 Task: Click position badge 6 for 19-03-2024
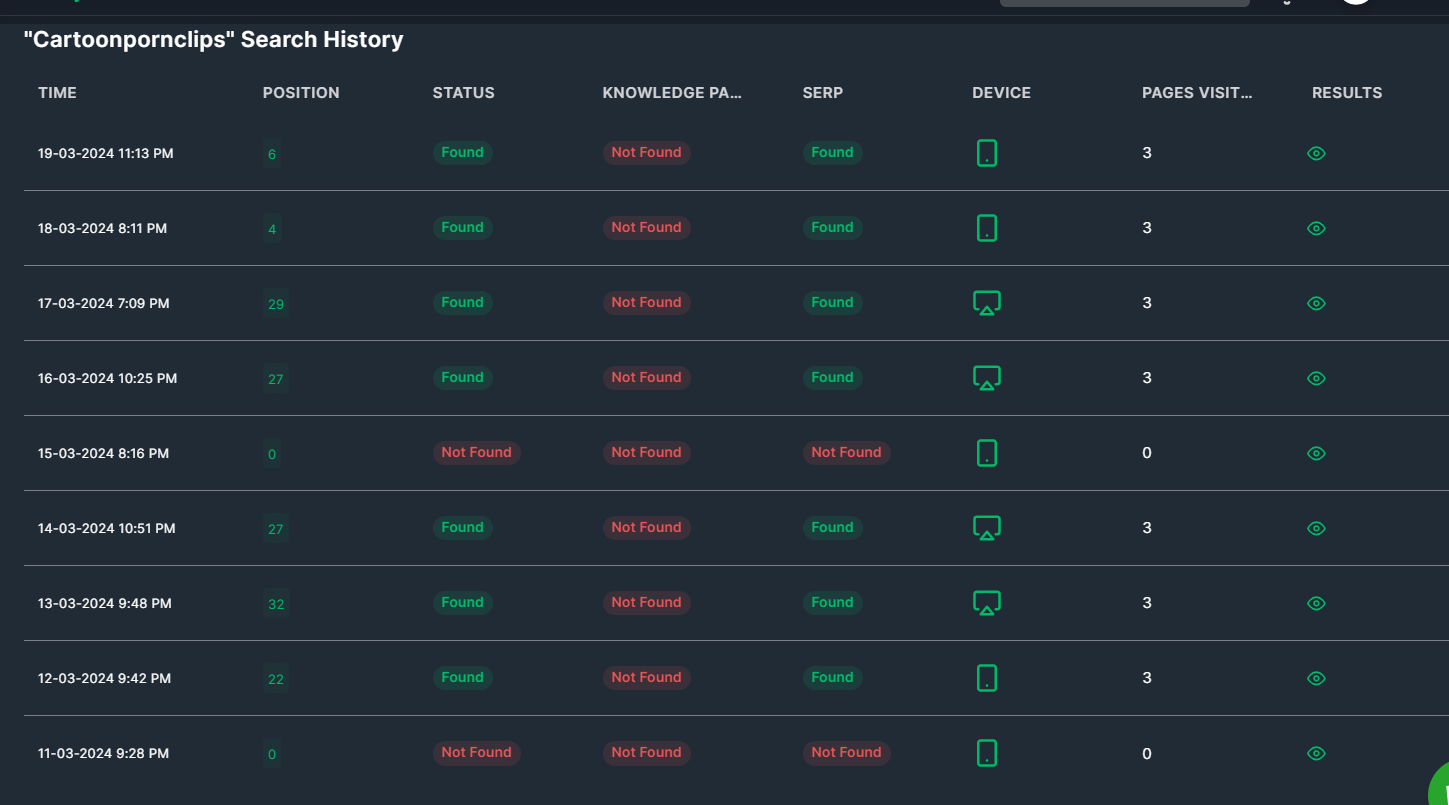pyautogui.click(x=272, y=154)
